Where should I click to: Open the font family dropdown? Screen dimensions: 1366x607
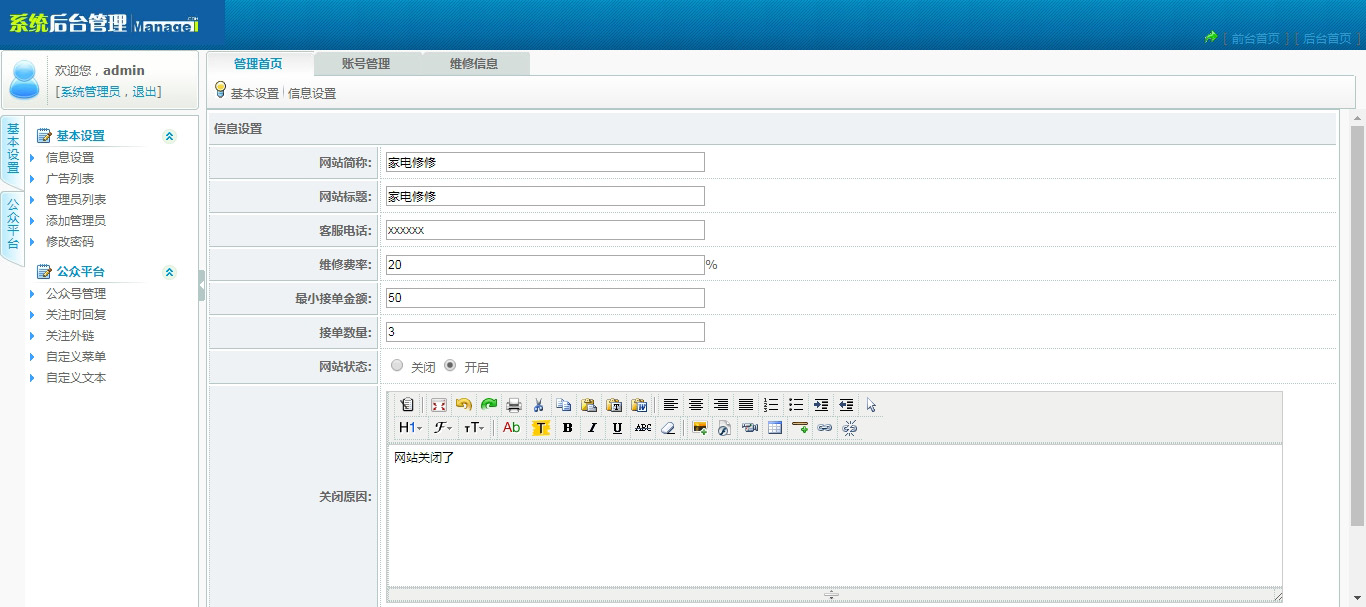[443, 428]
